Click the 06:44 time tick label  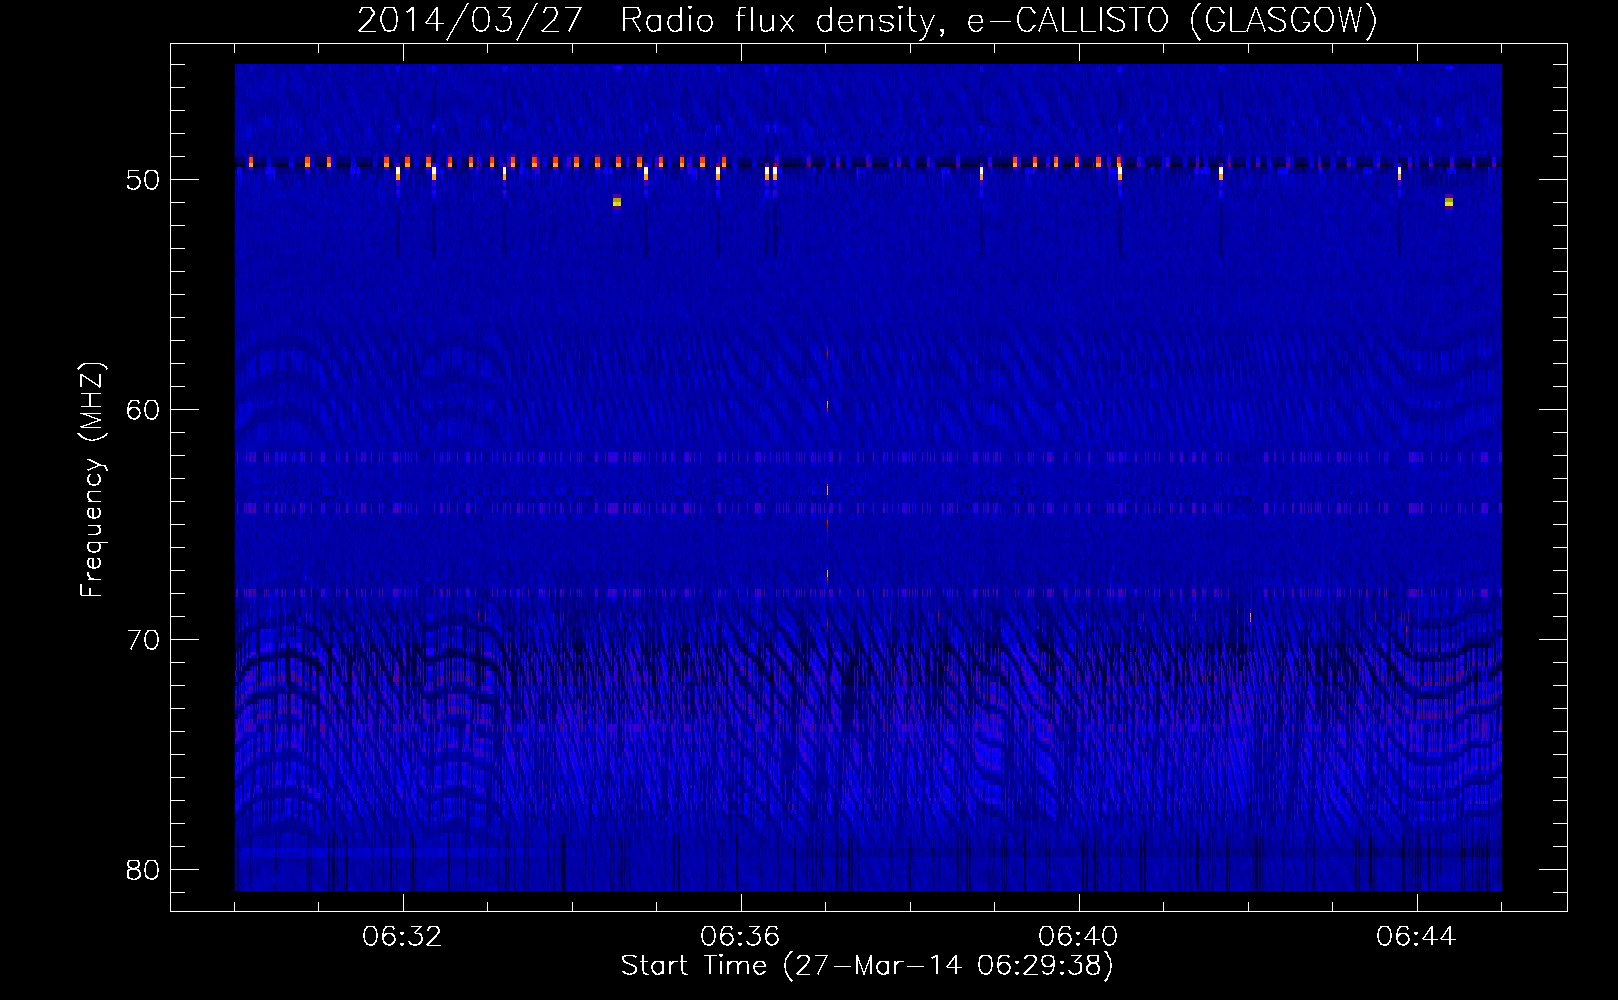coord(1416,937)
